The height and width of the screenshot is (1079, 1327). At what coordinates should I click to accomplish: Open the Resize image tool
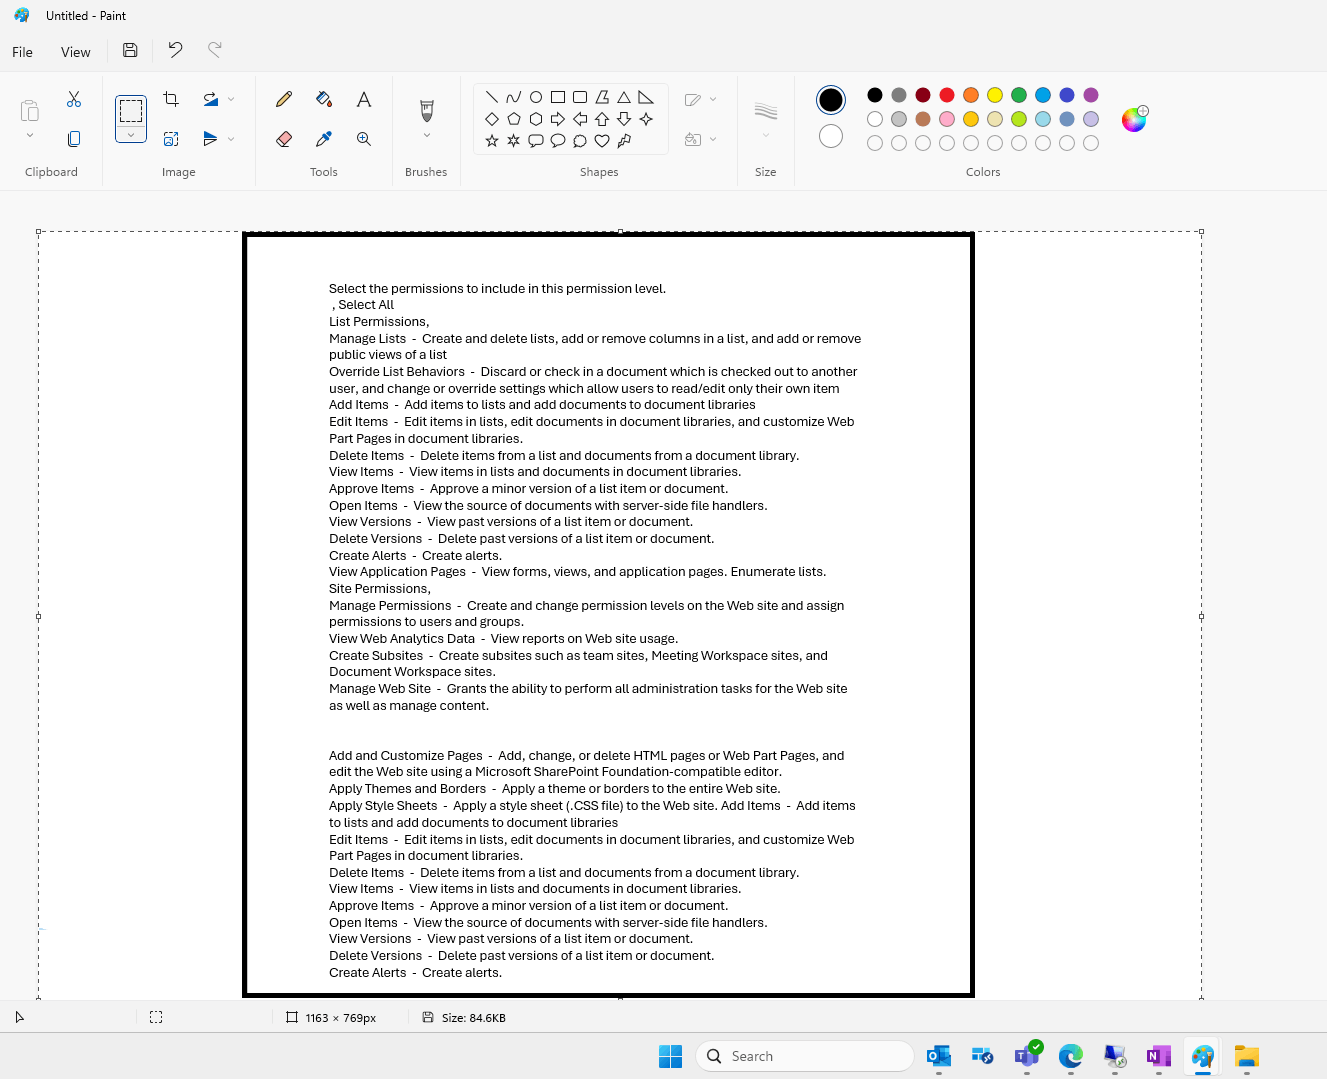pos(171,138)
